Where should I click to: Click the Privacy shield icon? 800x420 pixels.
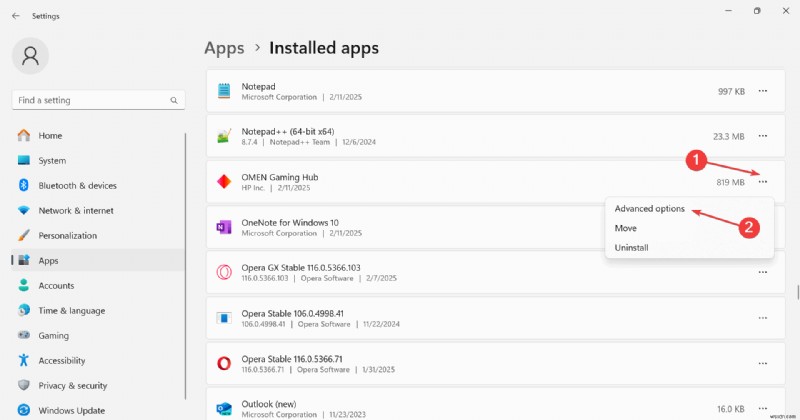pyautogui.click(x=24, y=385)
